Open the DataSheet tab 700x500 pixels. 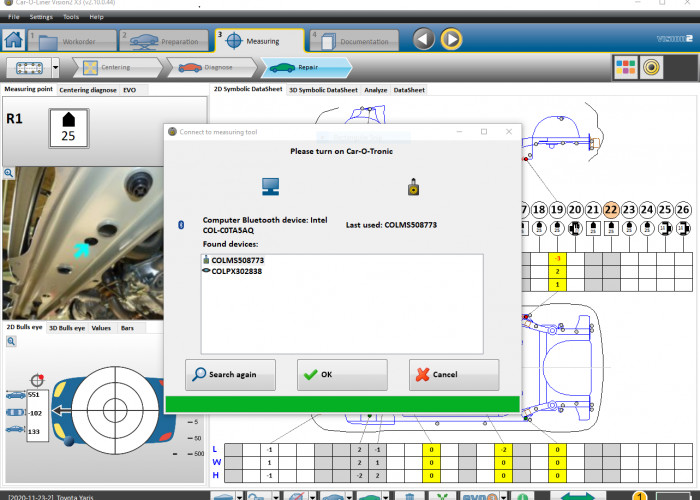click(x=409, y=90)
